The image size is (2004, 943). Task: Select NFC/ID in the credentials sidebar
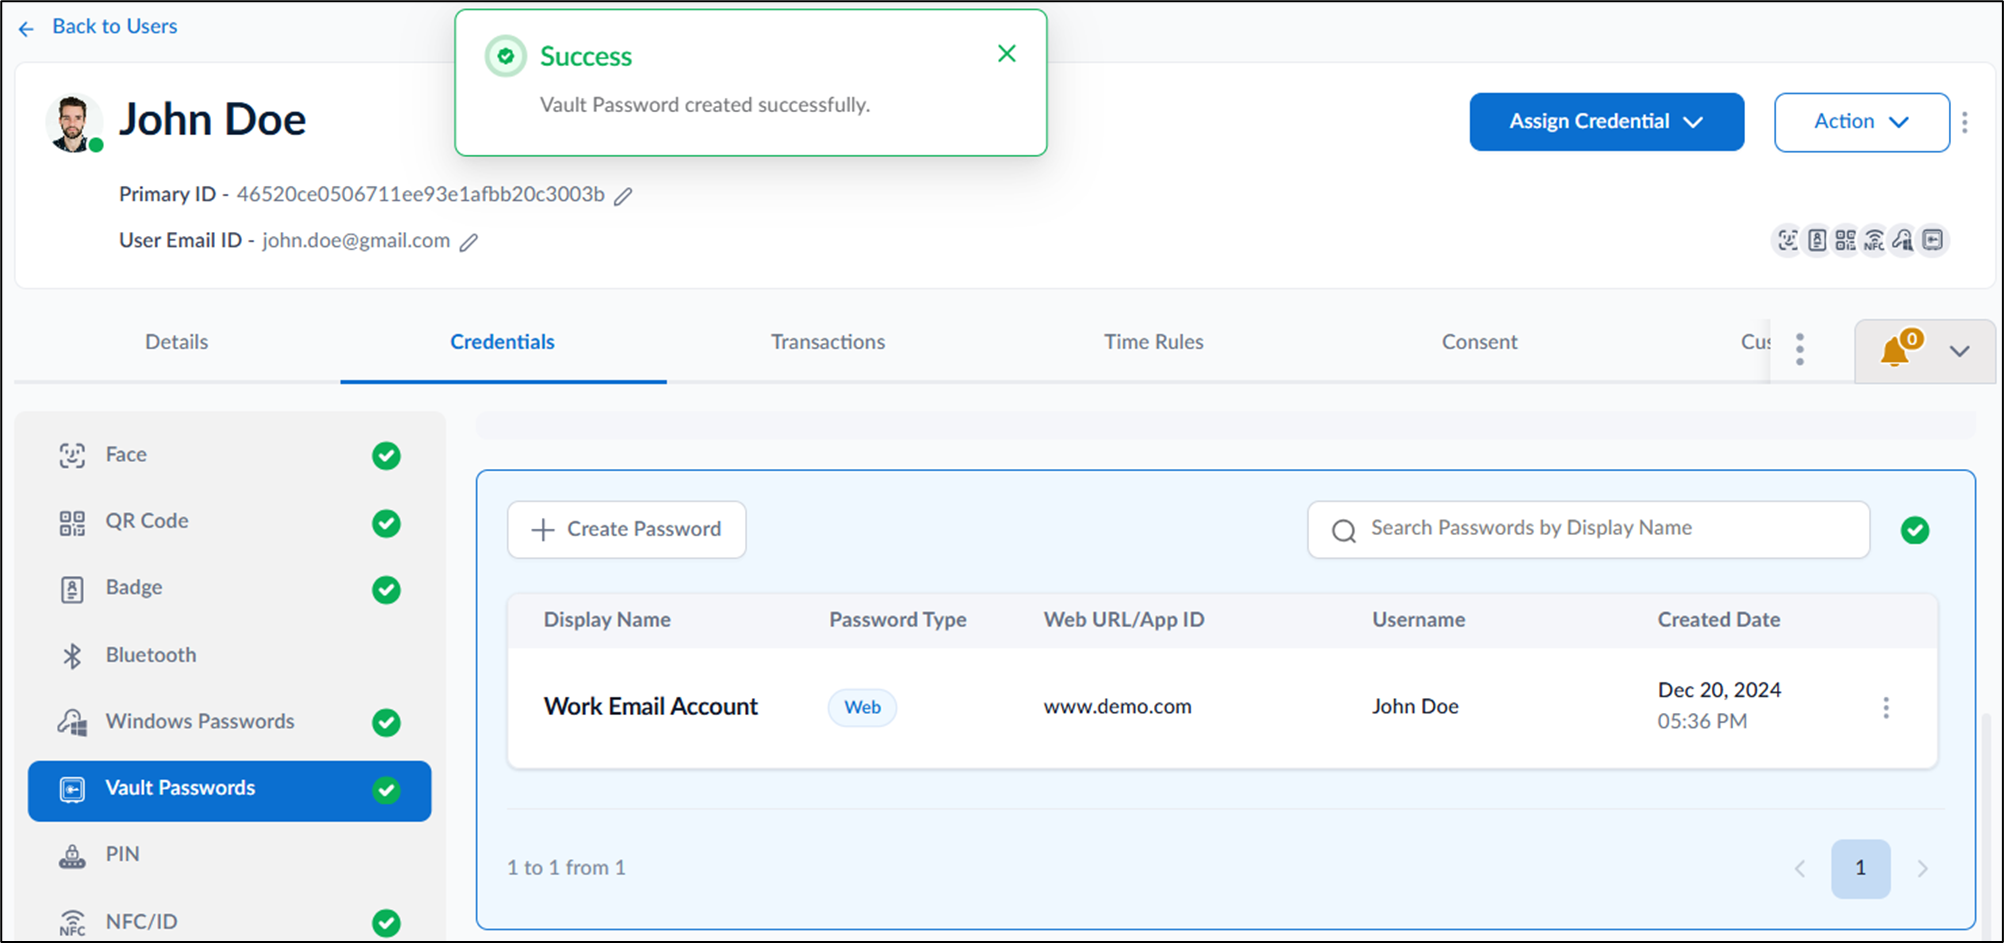click(230, 922)
